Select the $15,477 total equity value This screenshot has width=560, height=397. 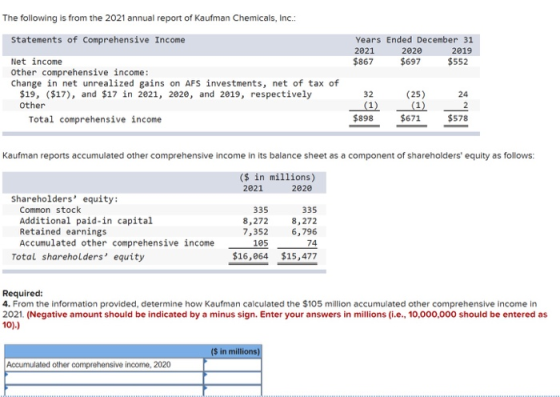[x=299, y=256]
